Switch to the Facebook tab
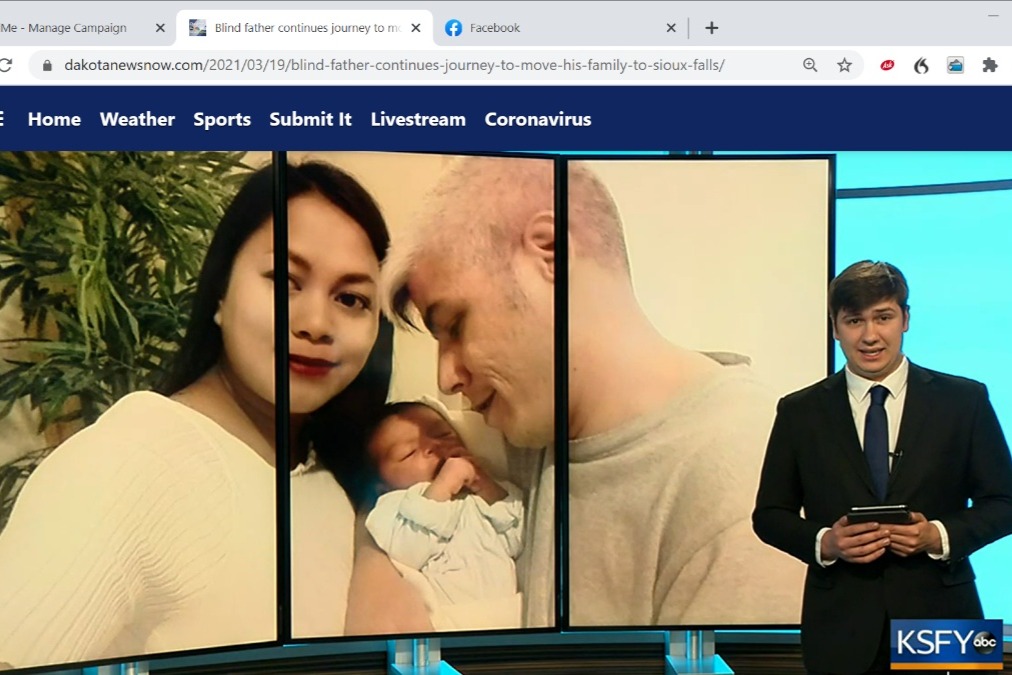The image size is (1012, 675). [x=560, y=28]
